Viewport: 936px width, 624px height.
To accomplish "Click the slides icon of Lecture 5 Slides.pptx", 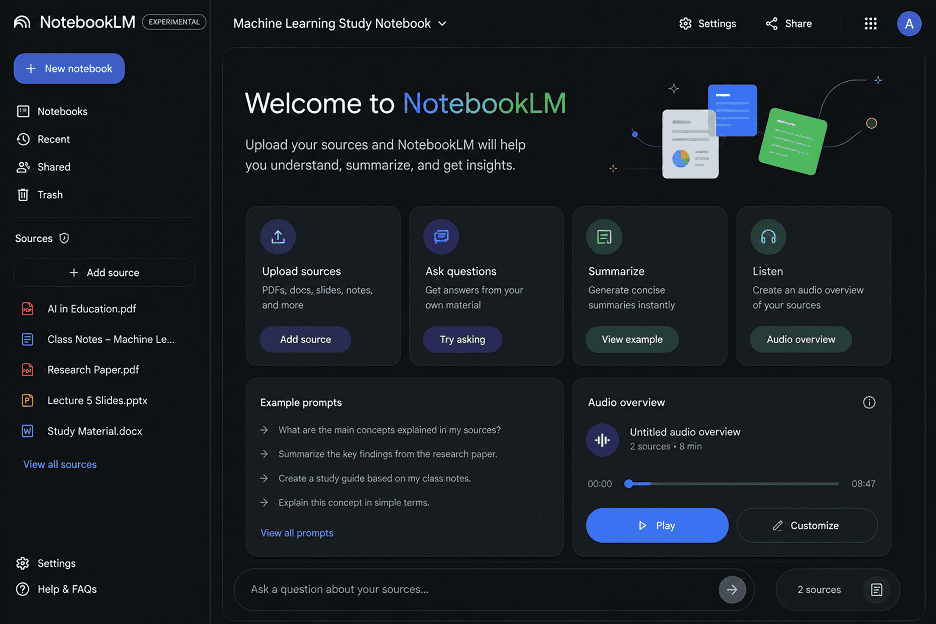I will pyautogui.click(x=27, y=400).
